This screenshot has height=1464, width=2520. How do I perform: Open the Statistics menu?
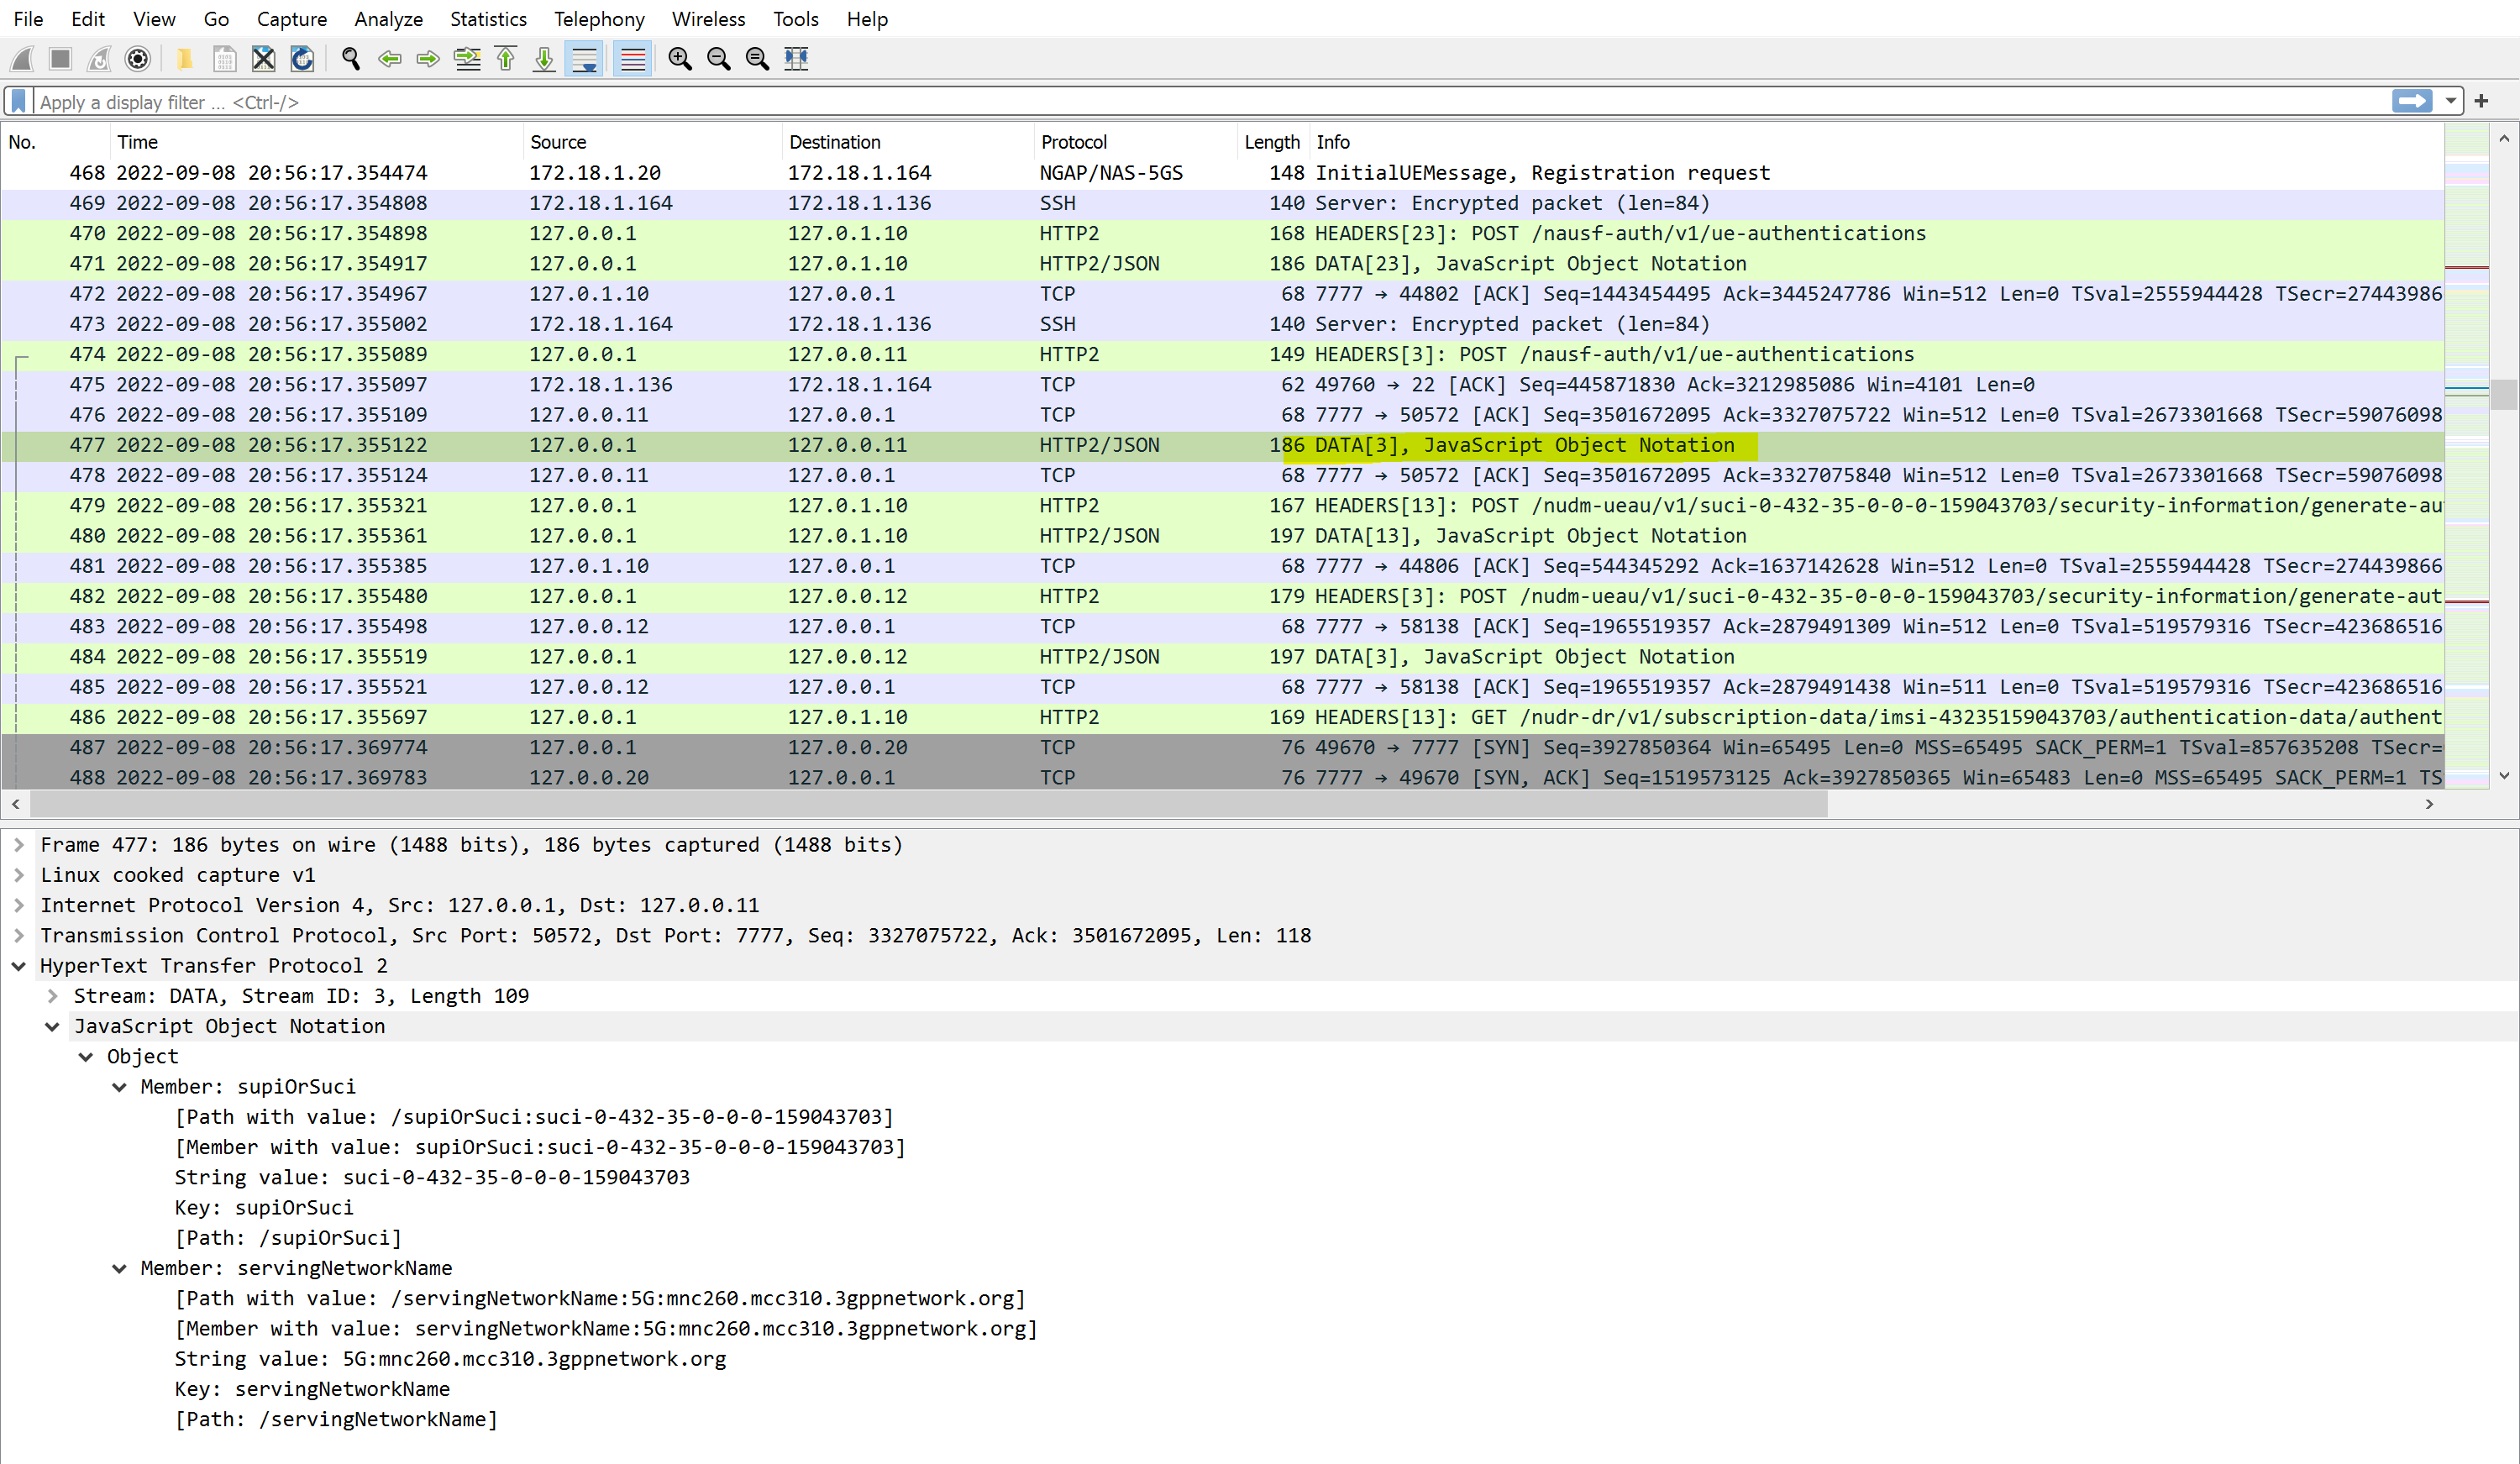tap(488, 19)
